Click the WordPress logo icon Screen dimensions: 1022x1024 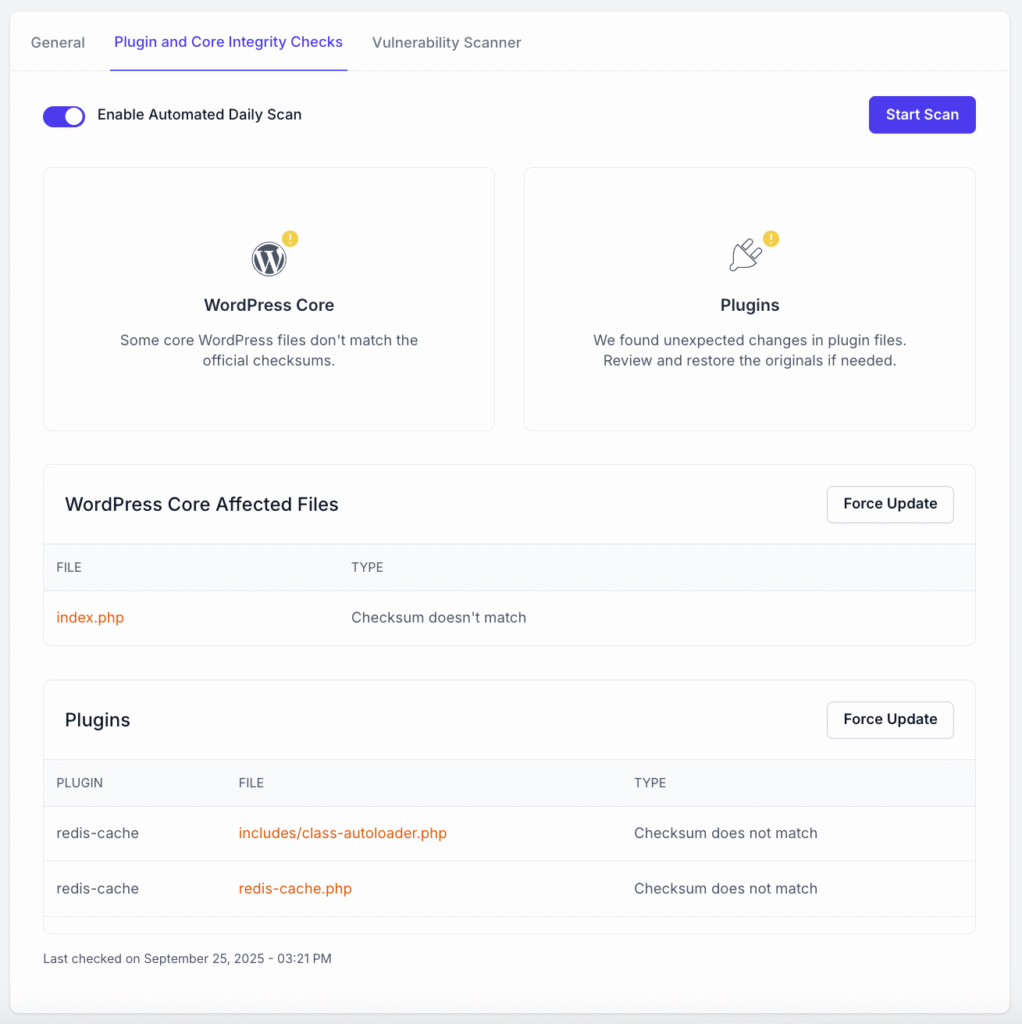(x=268, y=259)
